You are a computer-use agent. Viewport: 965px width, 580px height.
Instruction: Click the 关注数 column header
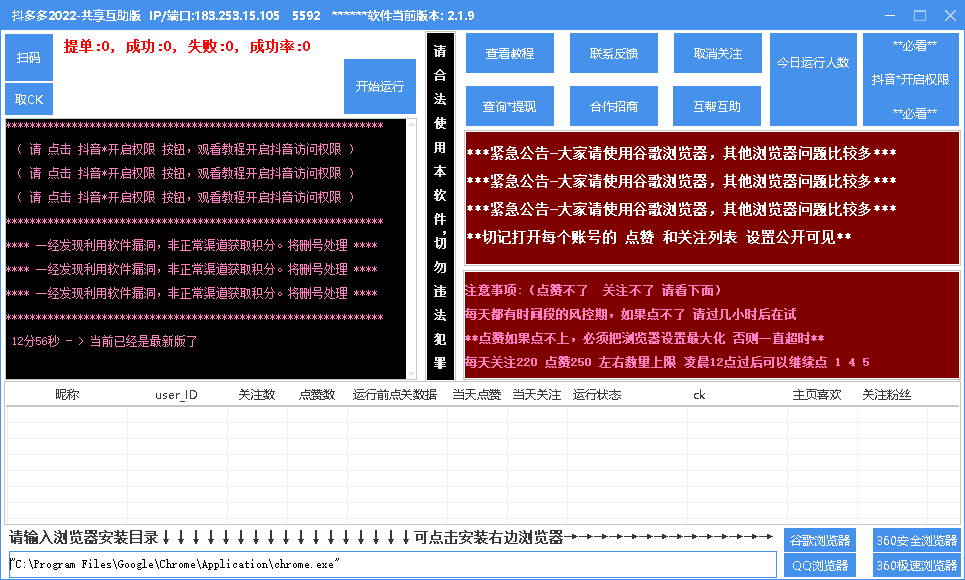(257, 395)
